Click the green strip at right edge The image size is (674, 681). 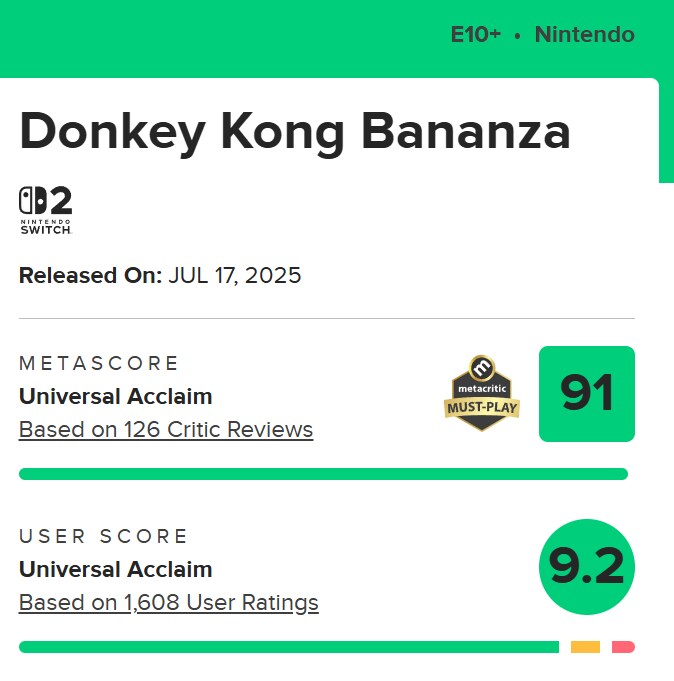click(666, 130)
